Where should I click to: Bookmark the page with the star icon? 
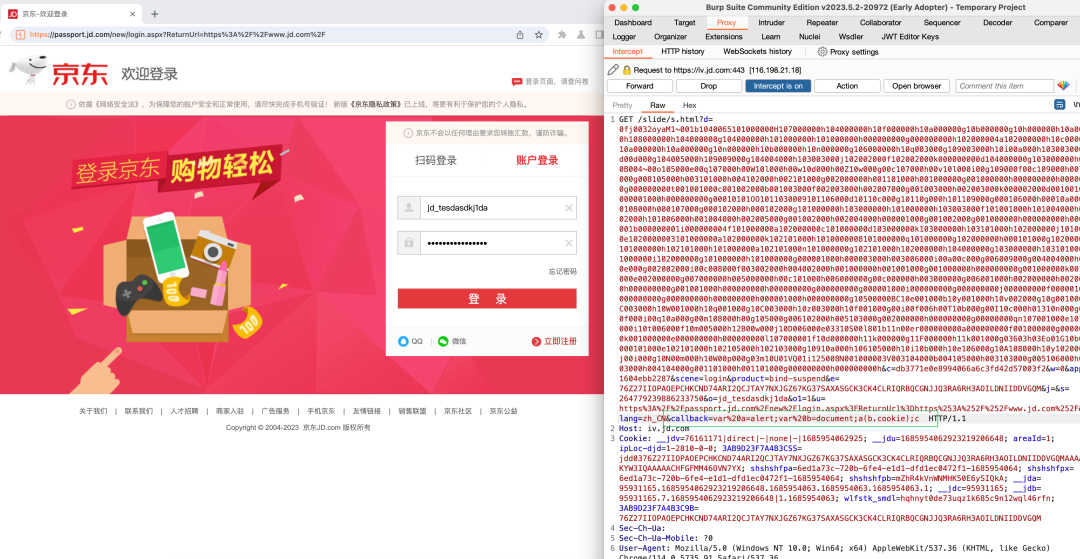click(539, 34)
